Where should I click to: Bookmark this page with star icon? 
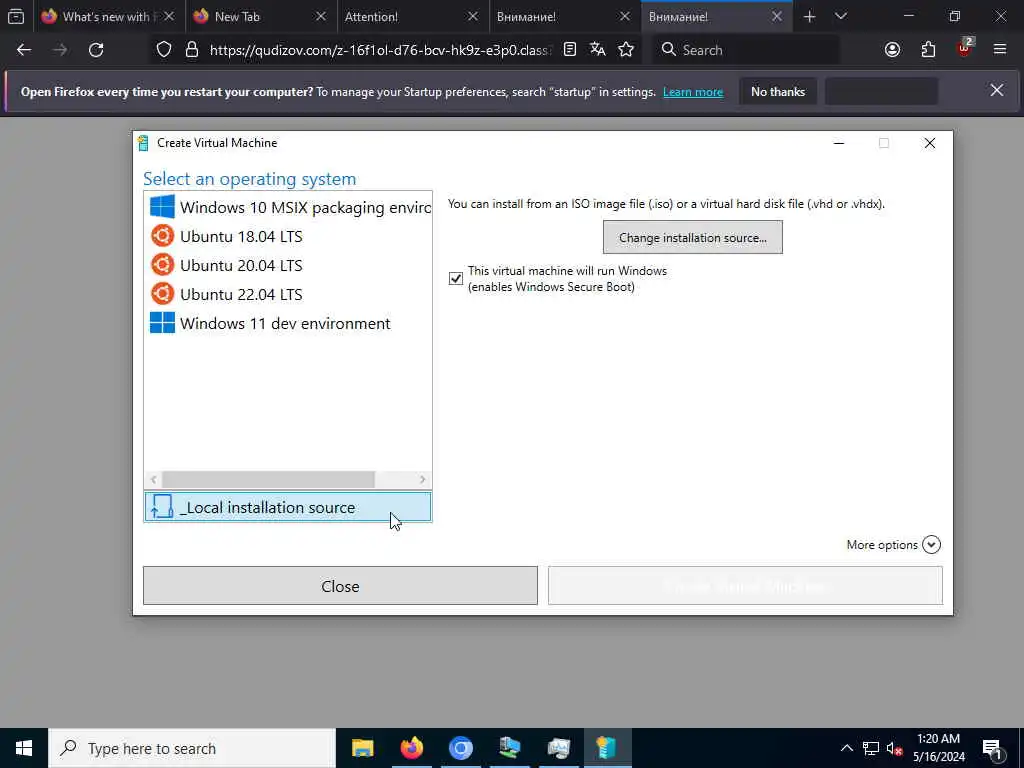626,50
